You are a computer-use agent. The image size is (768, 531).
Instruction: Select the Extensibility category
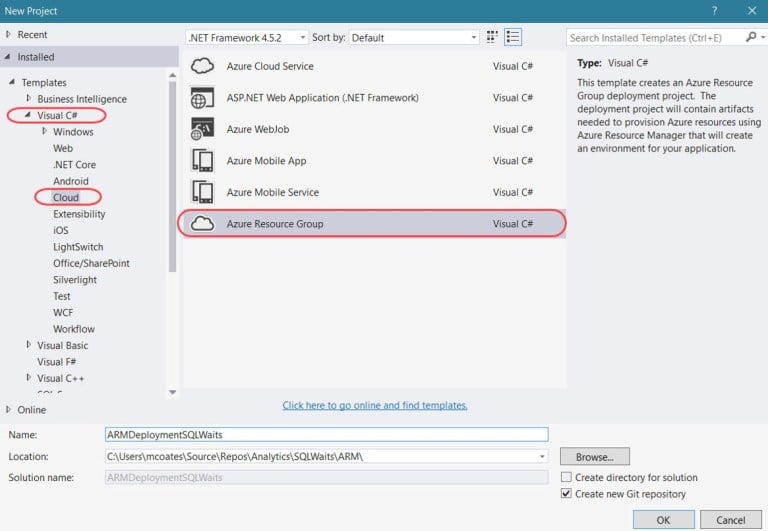point(79,214)
